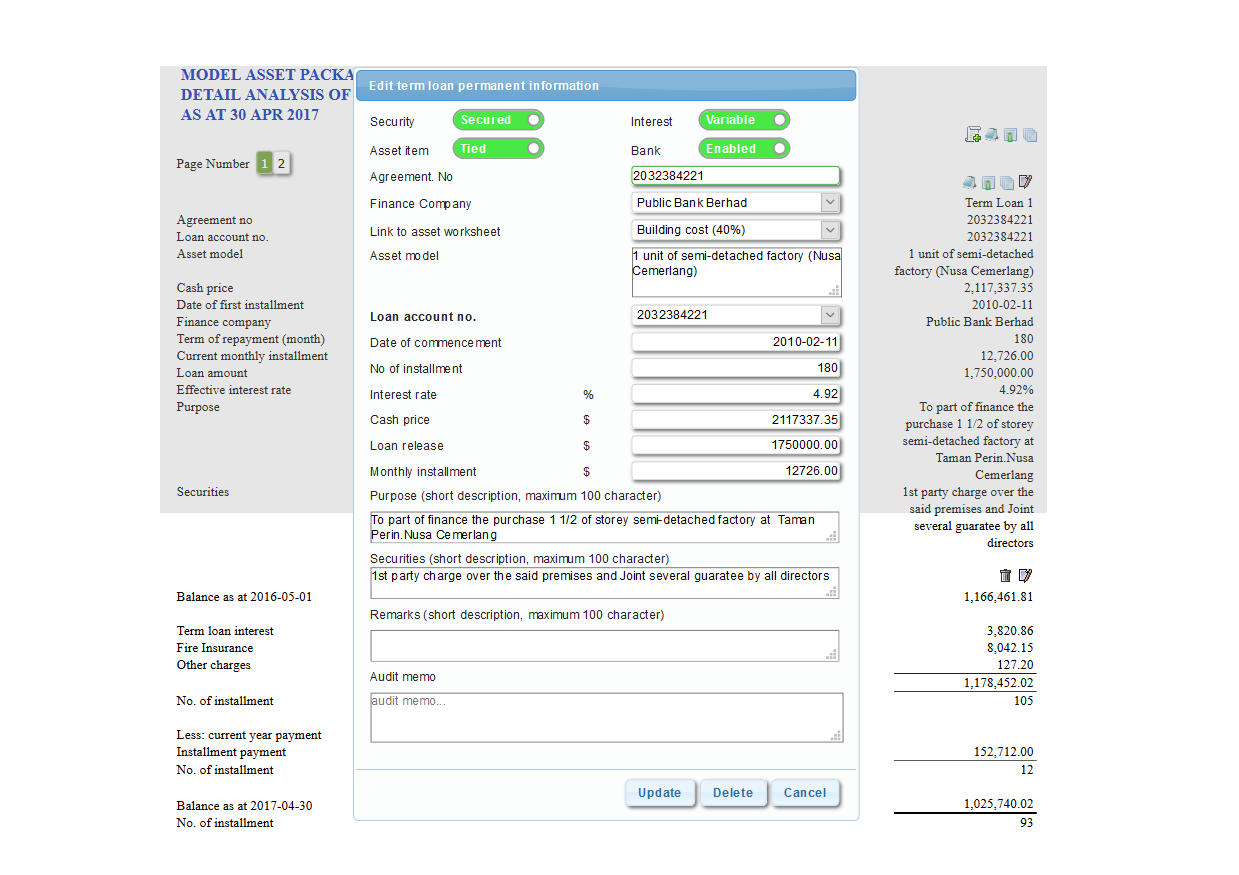Select page number 1
This screenshot has height=875, width=1239.
pos(265,164)
